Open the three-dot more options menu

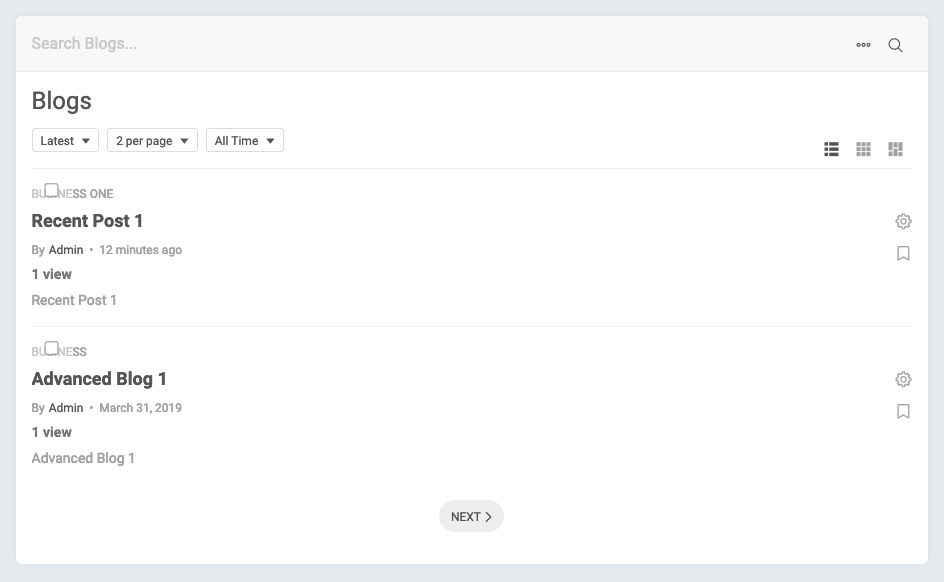pyautogui.click(x=863, y=45)
